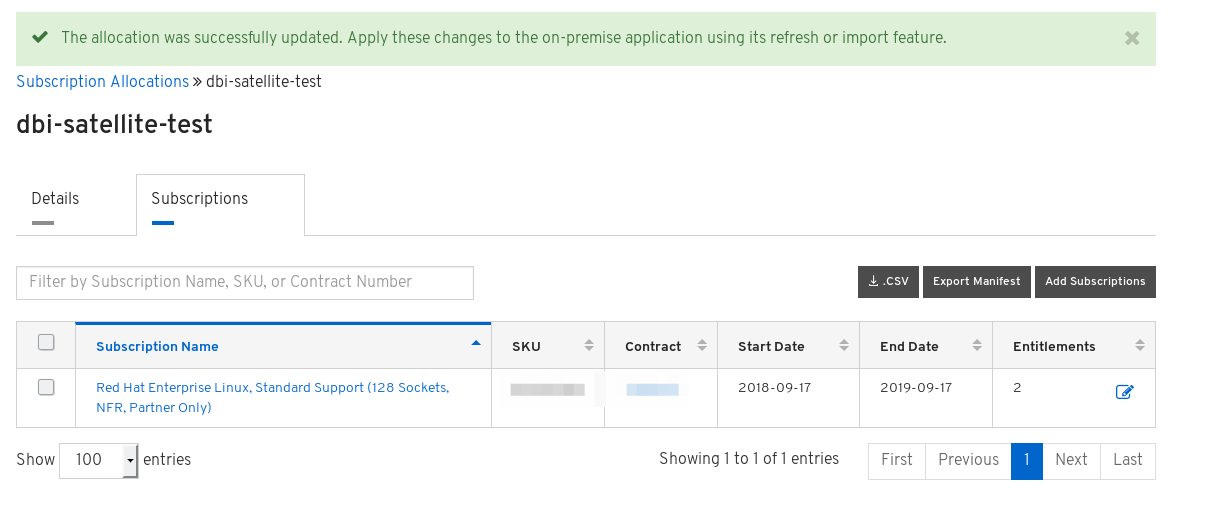Click the dbi-satellite-test page heading
1213x519 pixels.
coord(115,125)
